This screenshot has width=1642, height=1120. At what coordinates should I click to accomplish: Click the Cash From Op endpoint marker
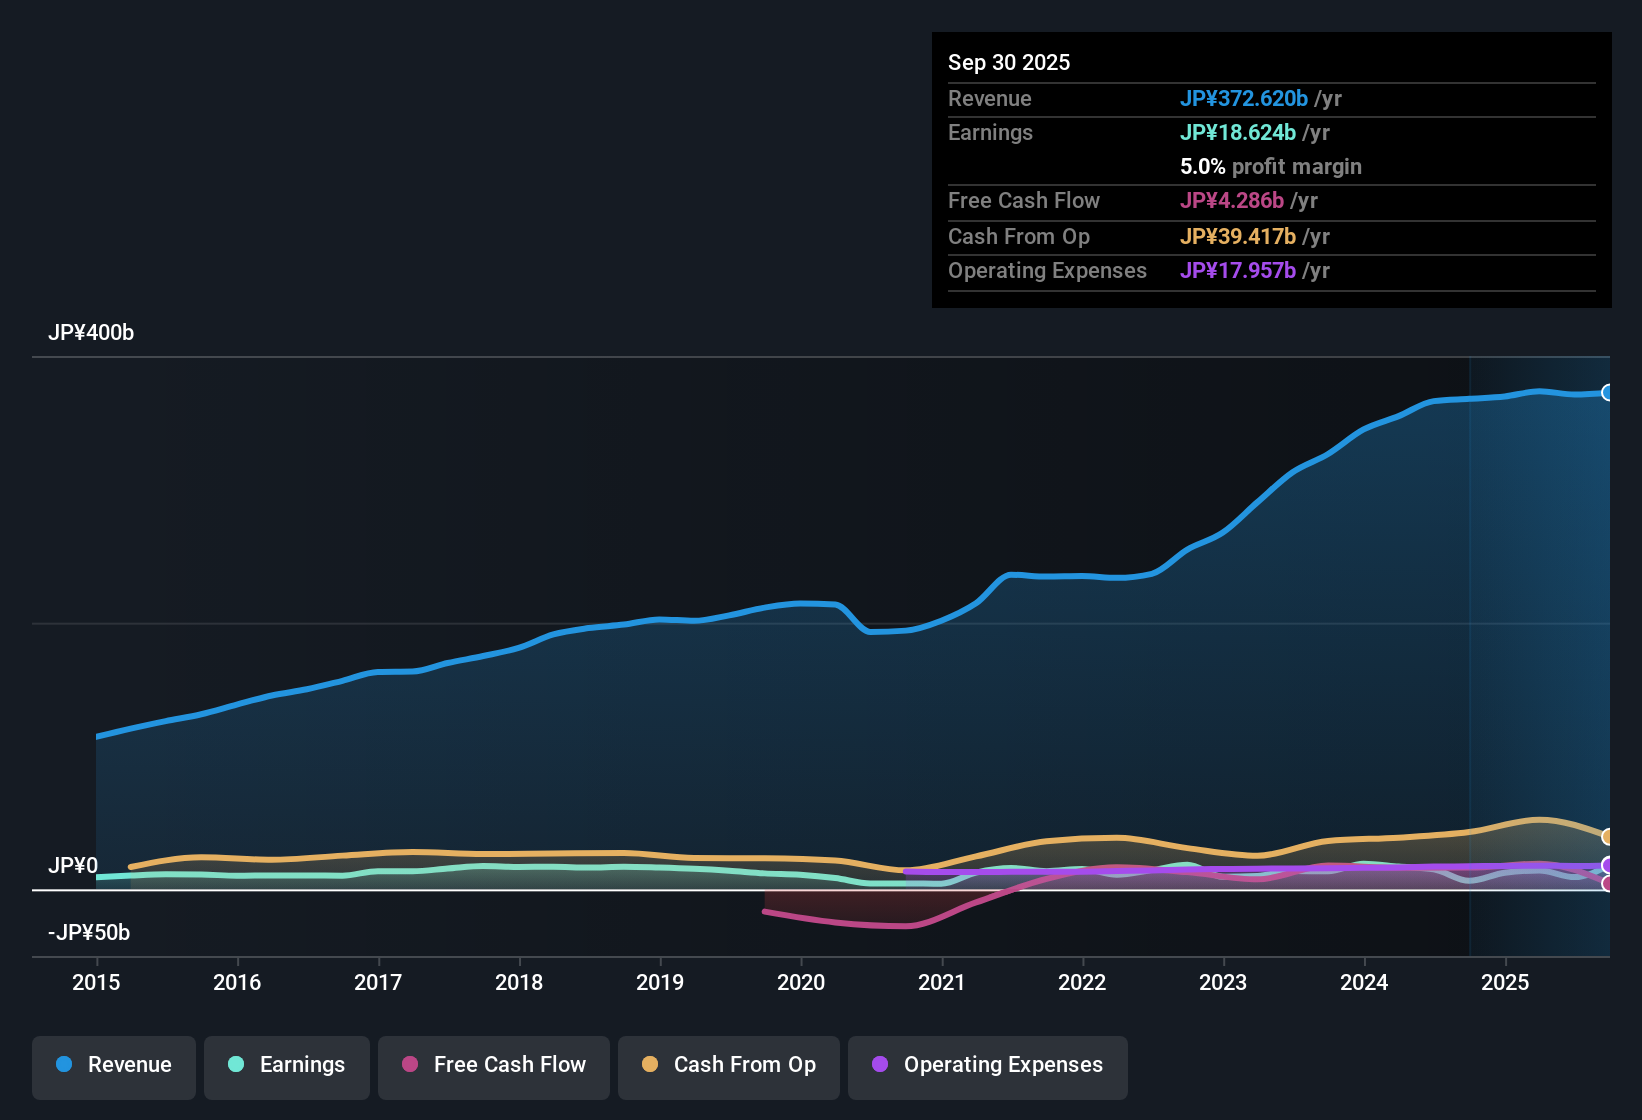click(1607, 835)
